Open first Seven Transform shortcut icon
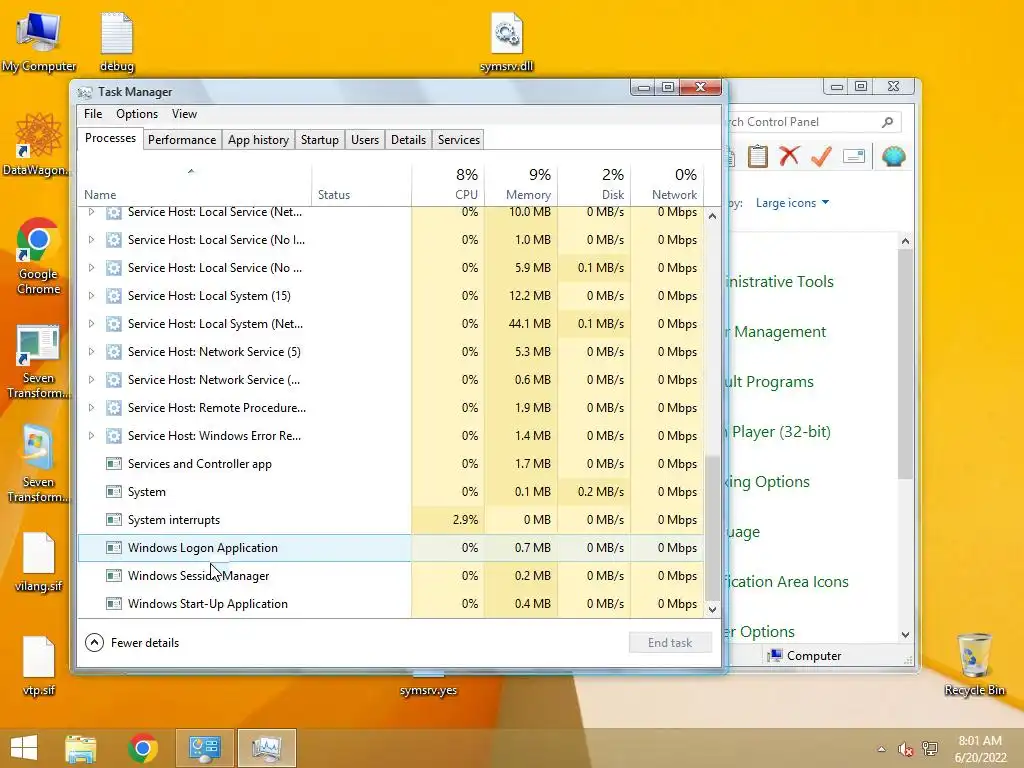 click(x=38, y=362)
